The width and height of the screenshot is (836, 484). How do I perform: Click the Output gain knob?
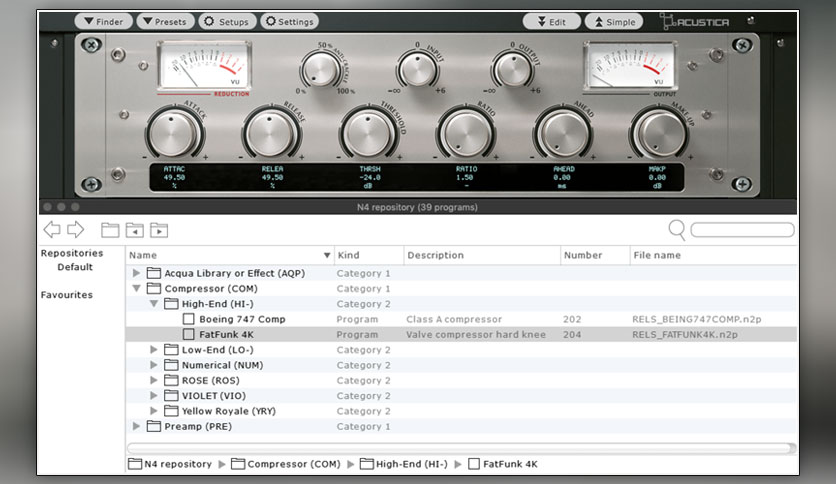point(512,69)
